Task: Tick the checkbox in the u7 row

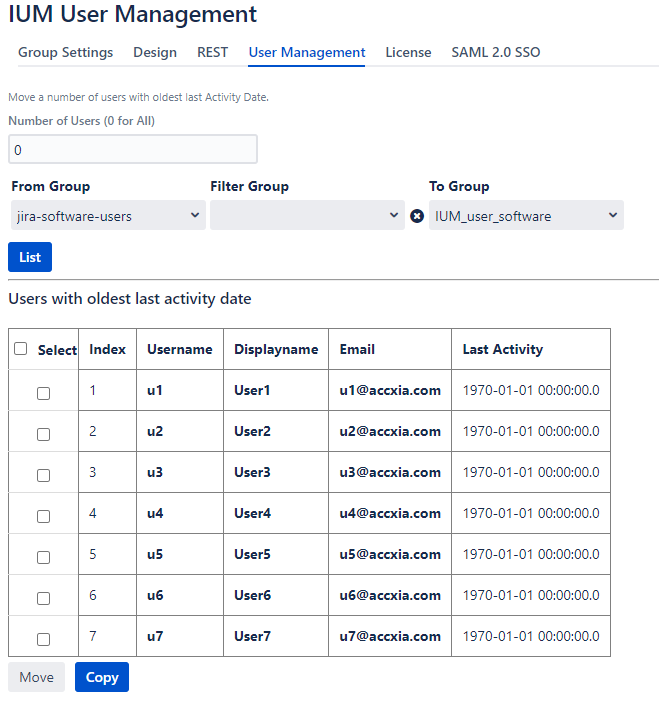Action: coord(43,639)
